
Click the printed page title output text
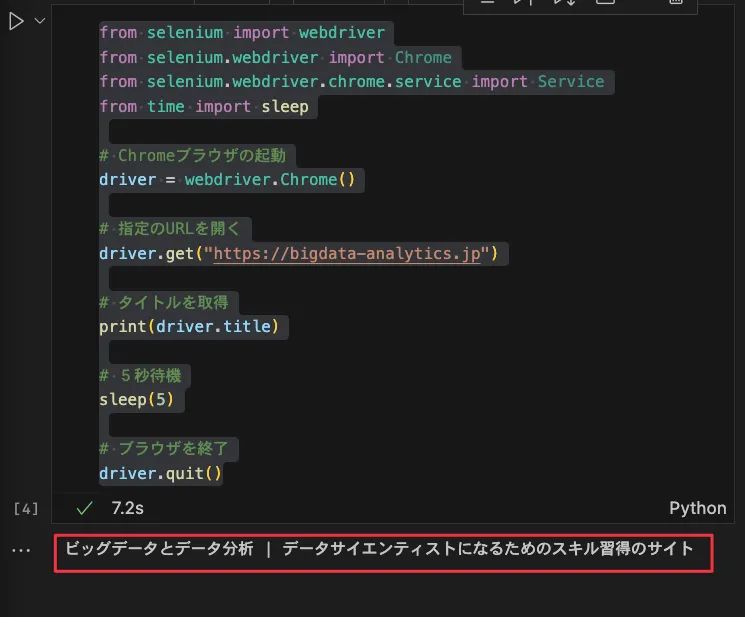click(x=379, y=549)
